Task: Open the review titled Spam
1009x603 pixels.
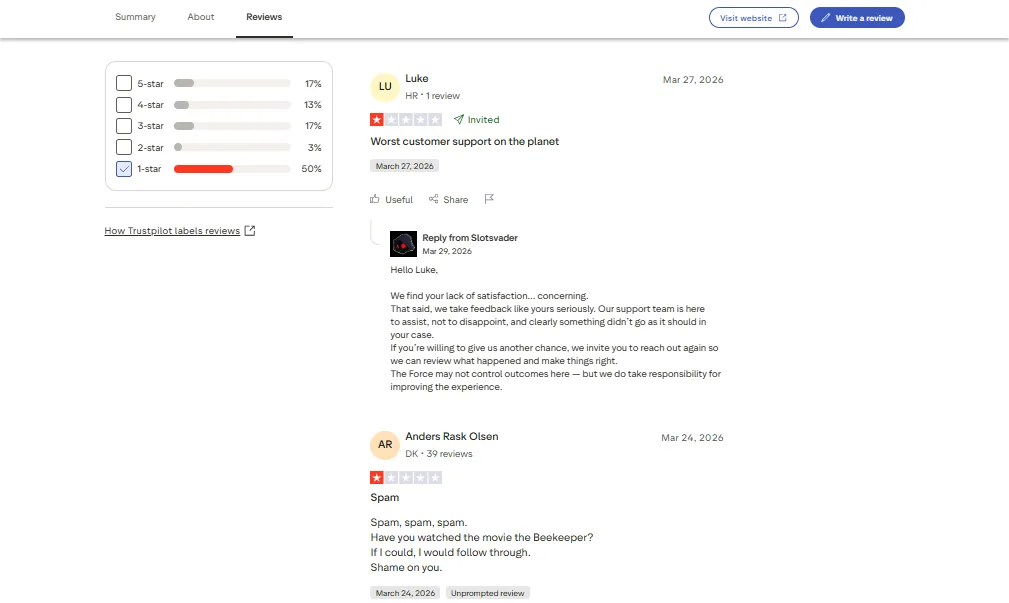Action: tap(385, 497)
